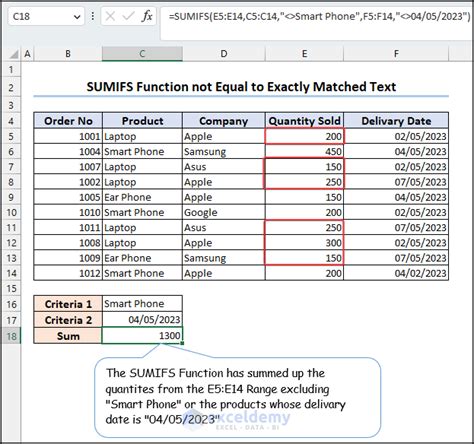Click delivery date 02/05/2023 in row 10
The image size is (474, 444).
pyautogui.click(x=396, y=212)
